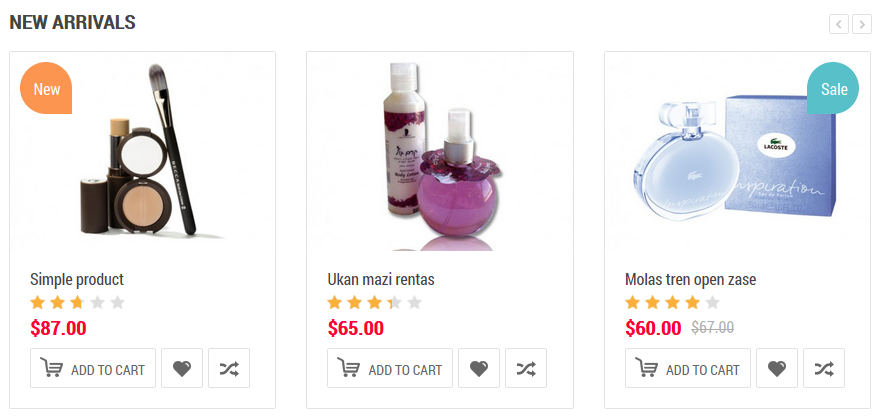
Task: Add Simple product to cart
Action: [x=92, y=368]
